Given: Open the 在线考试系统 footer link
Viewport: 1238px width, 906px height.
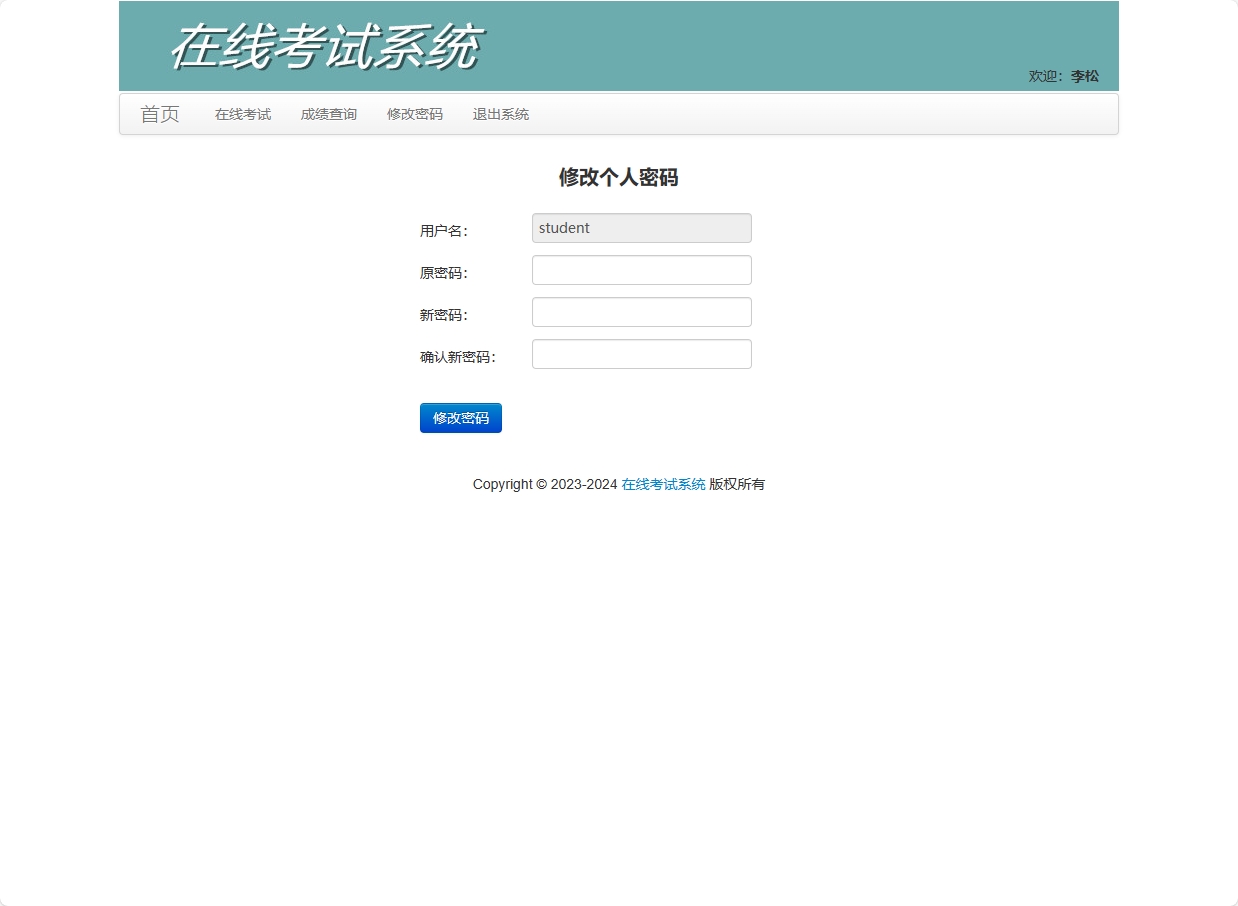Looking at the screenshot, I should [662, 484].
